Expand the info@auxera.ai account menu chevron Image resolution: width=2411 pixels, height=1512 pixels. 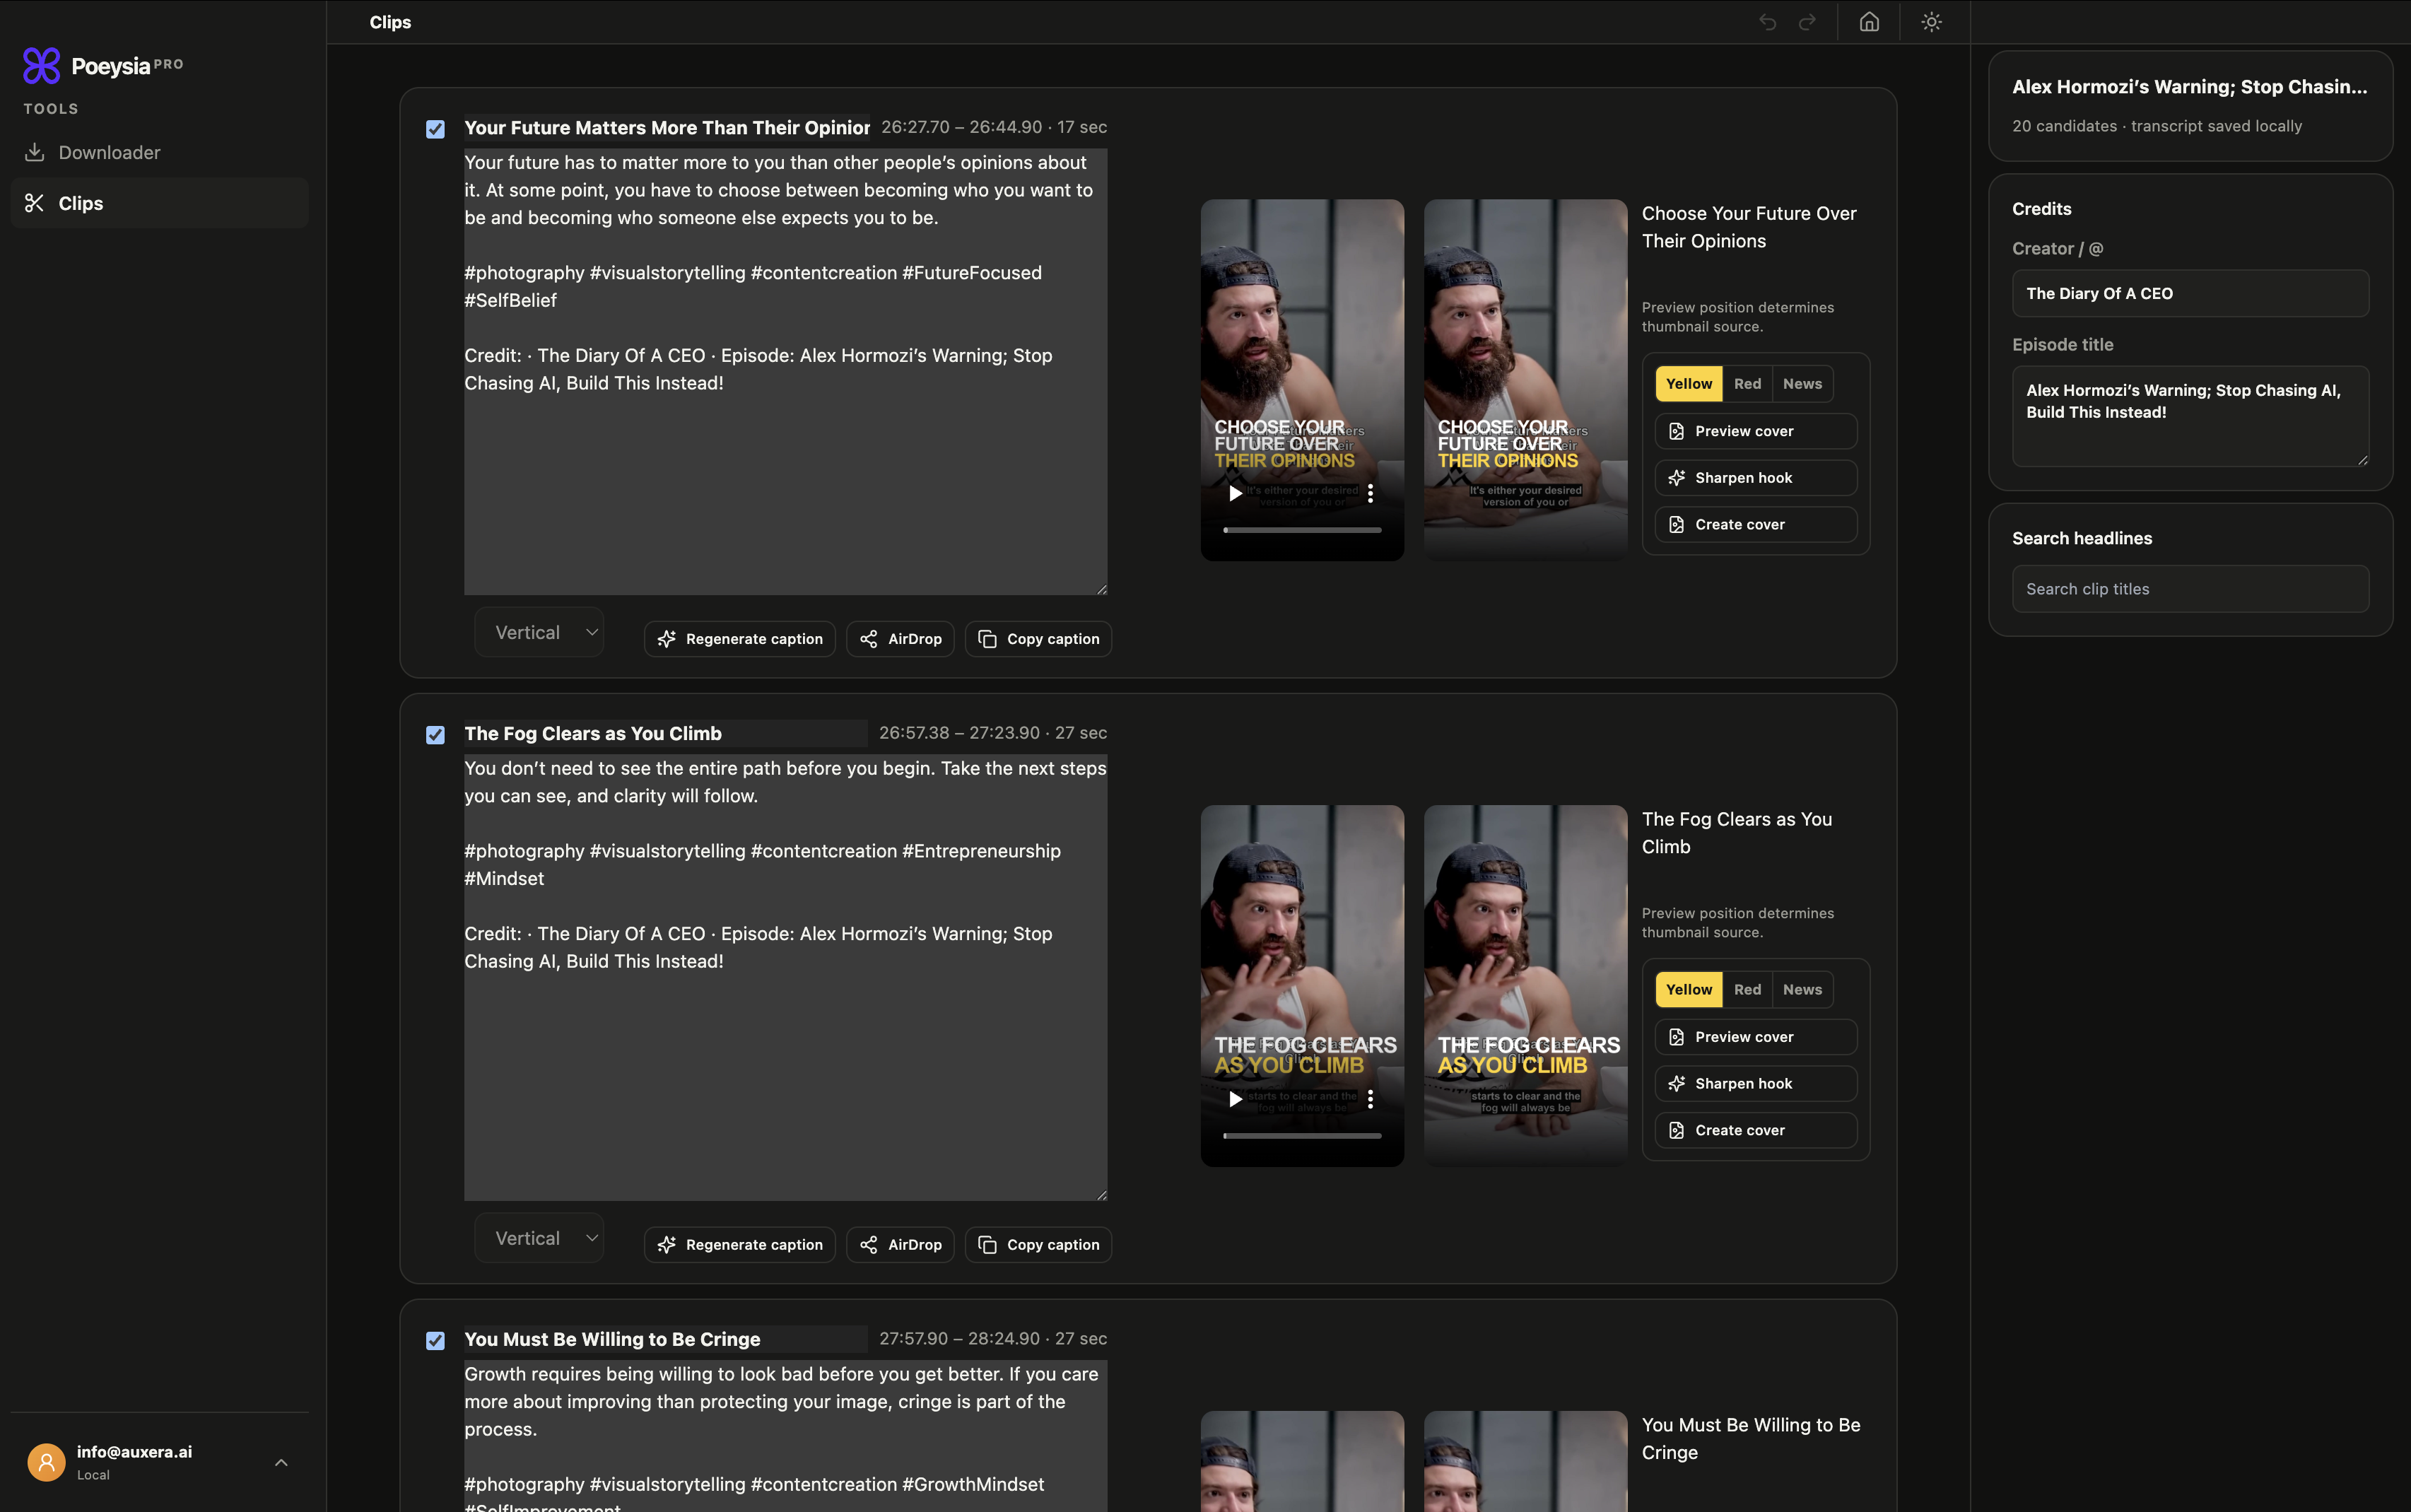coord(281,1463)
